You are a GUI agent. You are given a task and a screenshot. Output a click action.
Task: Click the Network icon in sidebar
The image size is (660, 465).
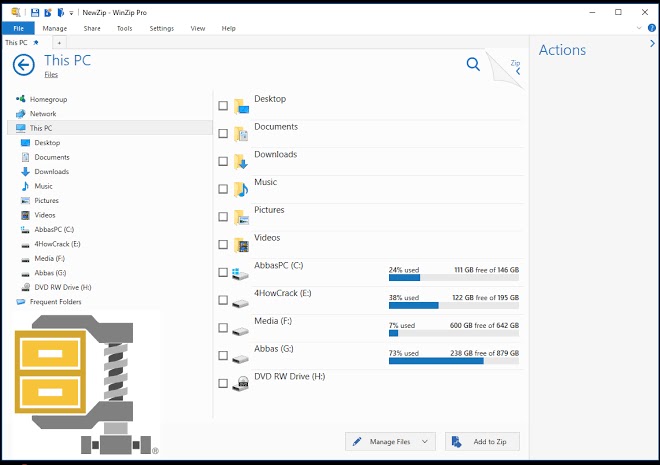pos(21,114)
